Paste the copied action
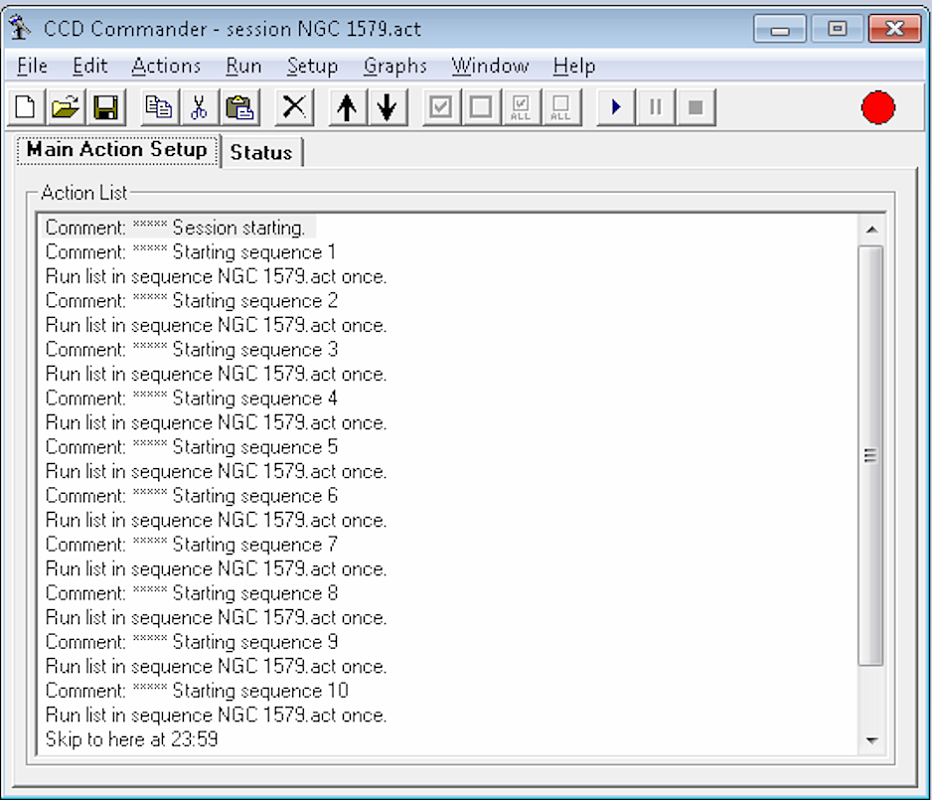Viewport: 932px width, 800px height. 239,106
